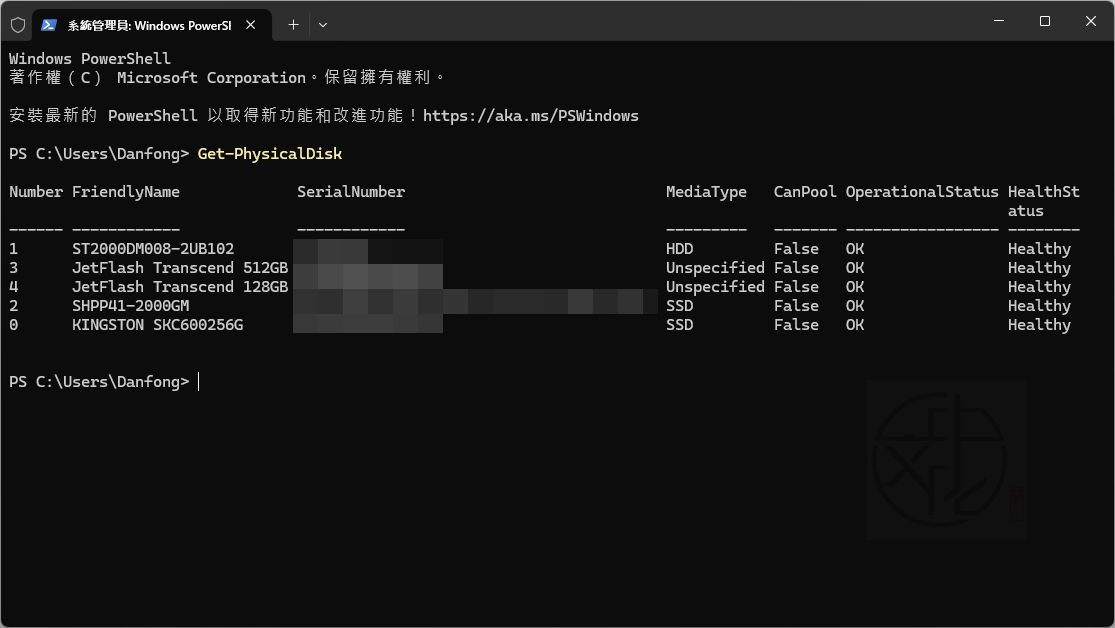
Task: Click the PowerShell icon in the tab
Action: (x=48, y=25)
